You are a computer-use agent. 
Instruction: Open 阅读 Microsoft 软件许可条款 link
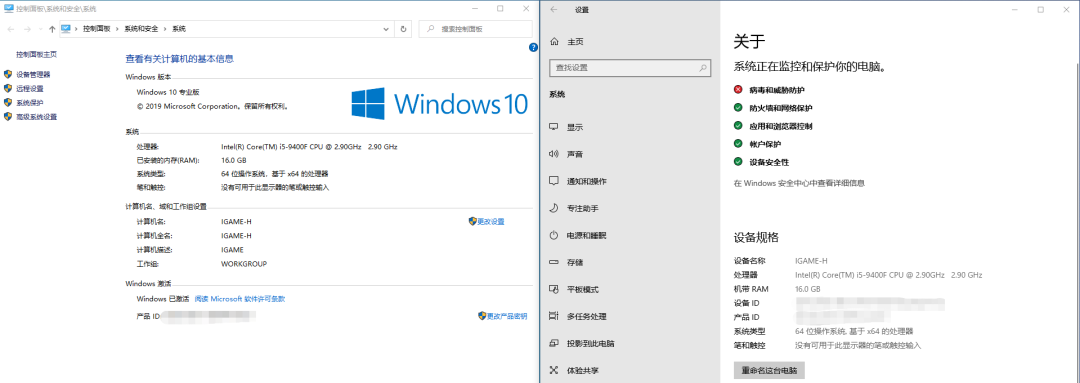[x=240, y=299]
